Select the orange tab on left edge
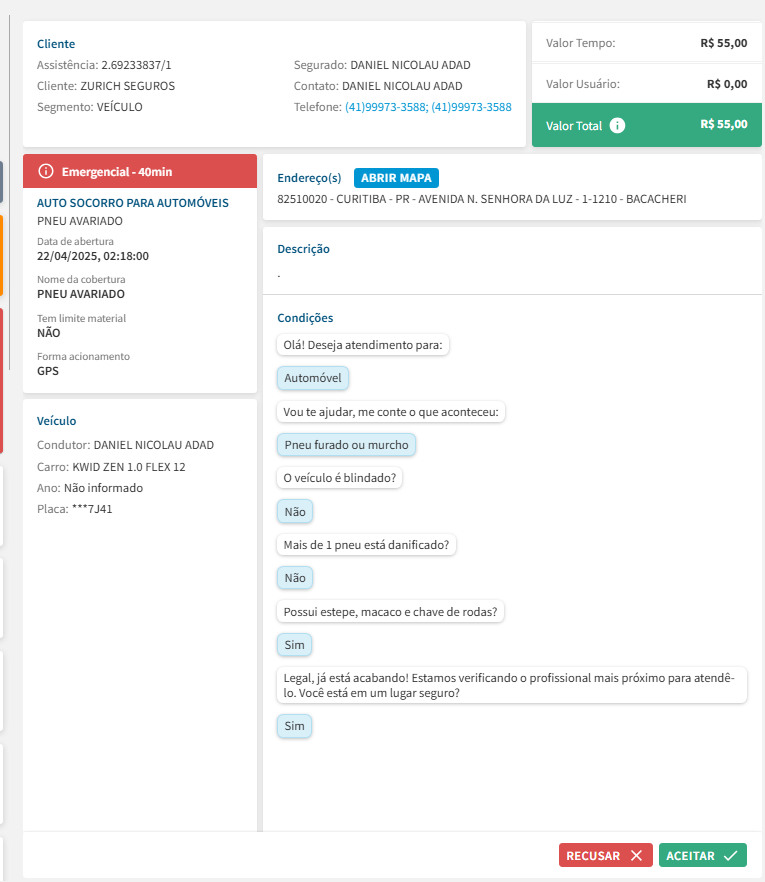 point(1,255)
